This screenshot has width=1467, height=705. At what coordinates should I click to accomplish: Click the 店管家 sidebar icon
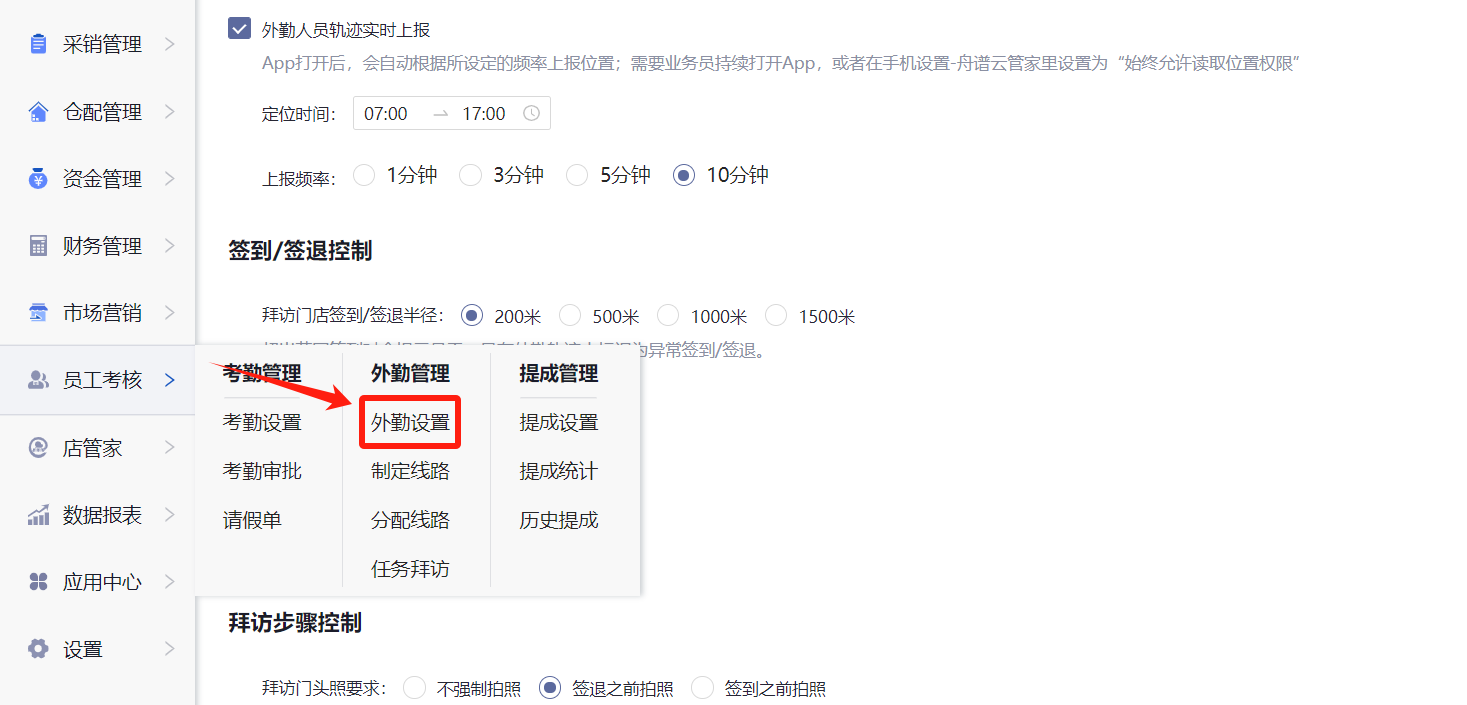(x=38, y=448)
